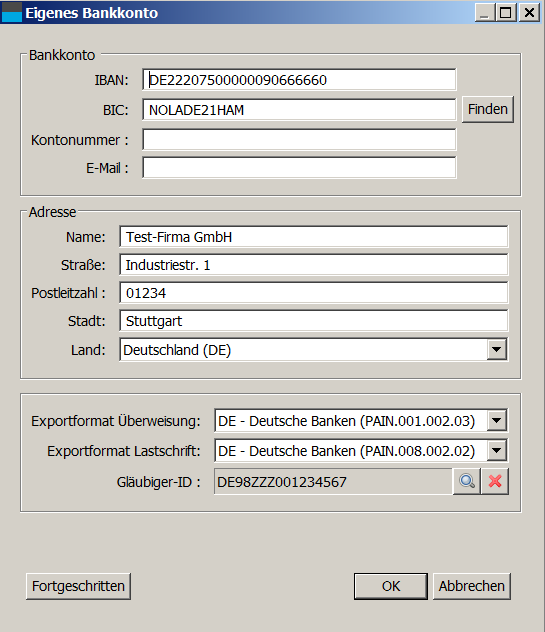Image resolution: width=545 pixels, height=632 pixels.
Task: Select the Postleitzahl field showing 01234
Action: point(314,293)
